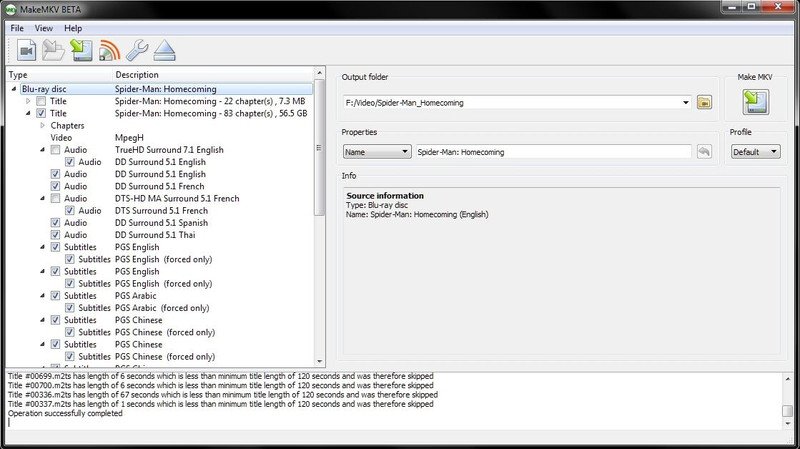
Task: Collapse TrueHD Surround 7.1 English audio node
Action: (x=42, y=149)
